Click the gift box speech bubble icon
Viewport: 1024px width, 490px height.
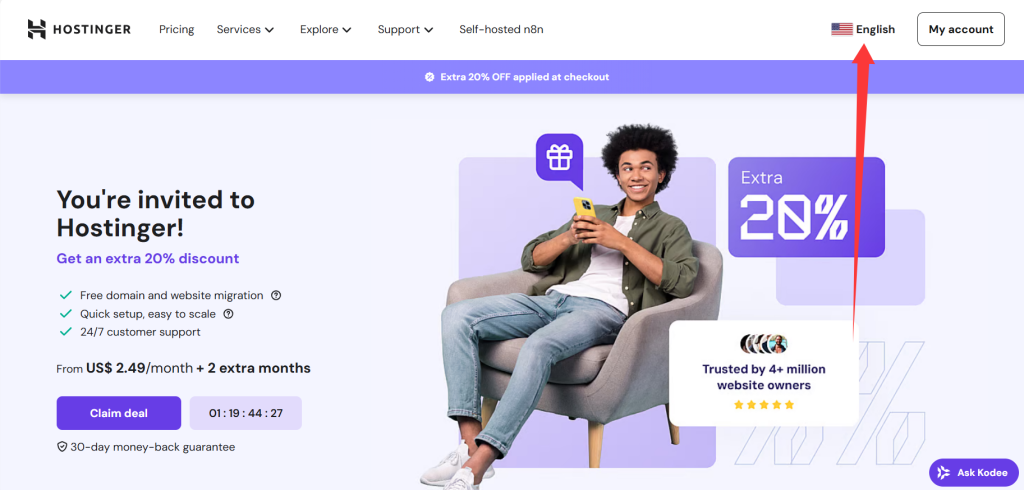pyautogui.click(x=559, y=157)
